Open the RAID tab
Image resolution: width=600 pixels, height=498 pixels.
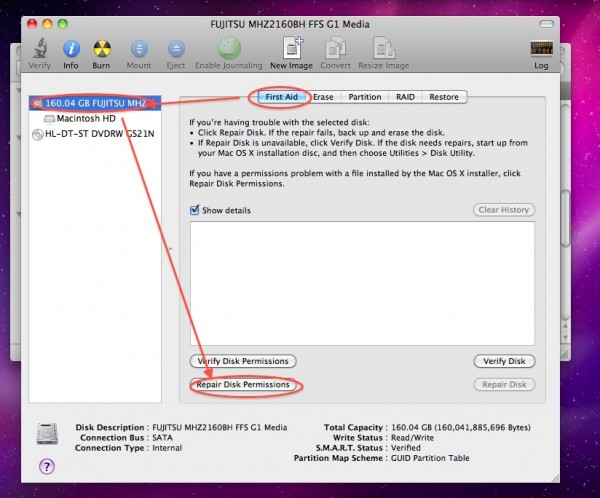coord(405,97)
